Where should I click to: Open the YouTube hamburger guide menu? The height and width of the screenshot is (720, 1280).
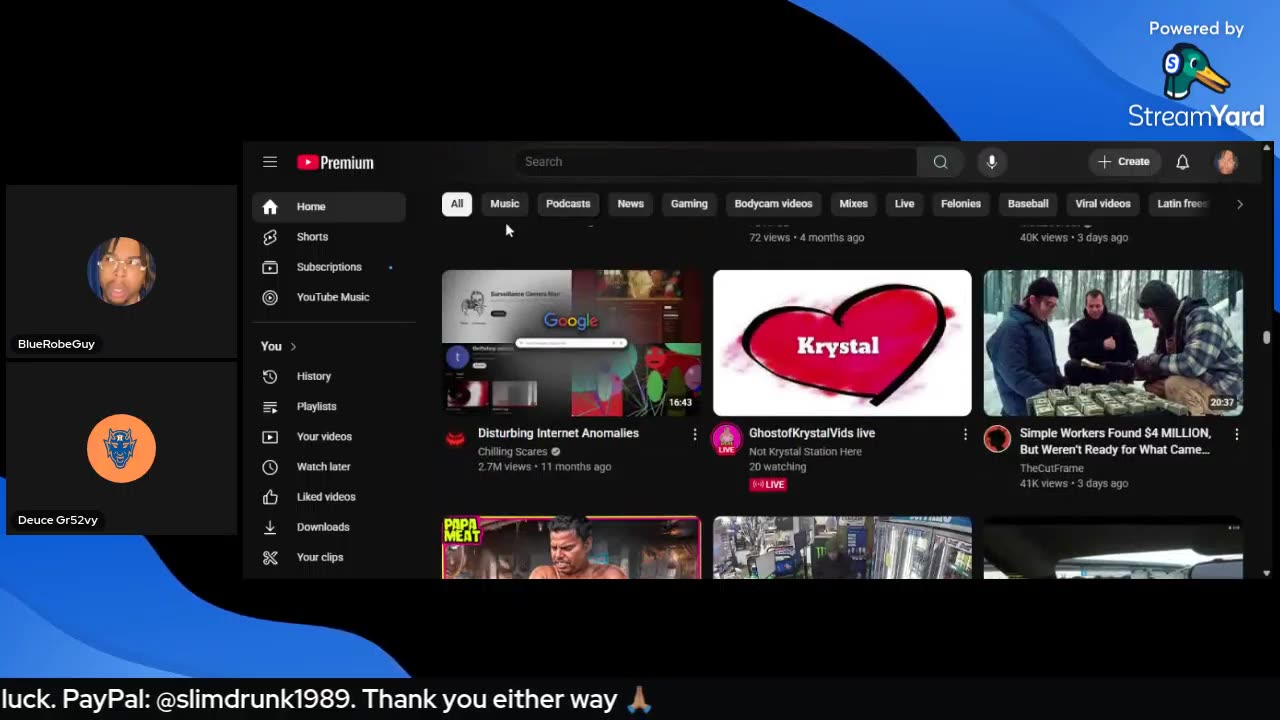point(270,162)
